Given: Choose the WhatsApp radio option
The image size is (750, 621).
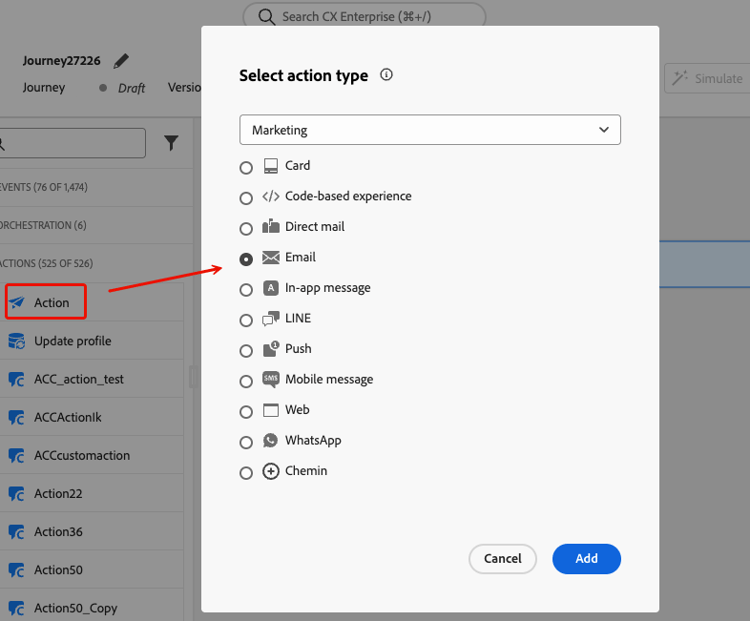Looking at the screenshot, I should [246, 443].
